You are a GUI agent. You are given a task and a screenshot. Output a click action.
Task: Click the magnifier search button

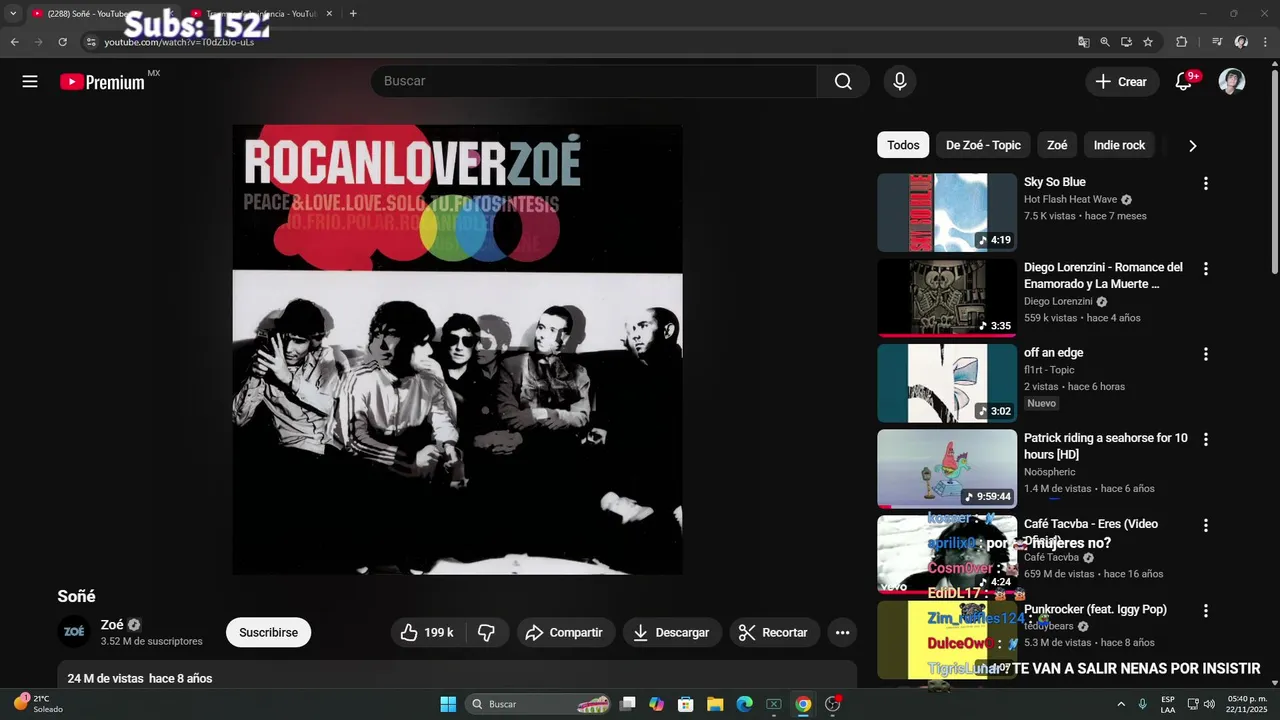coord(843,82)
